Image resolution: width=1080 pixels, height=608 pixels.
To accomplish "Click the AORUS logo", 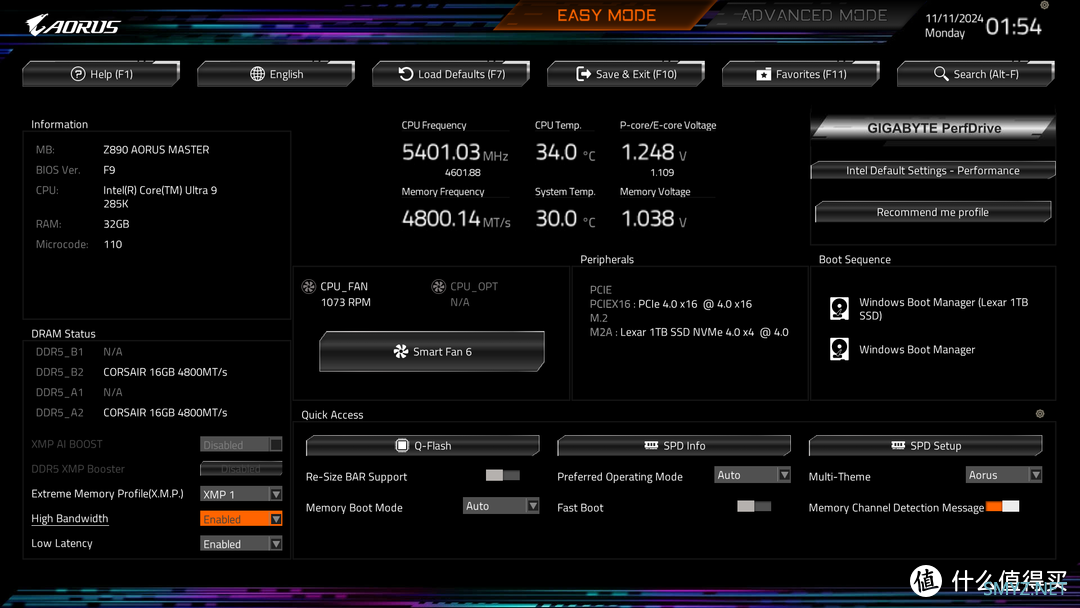I will tap(73, 25).
